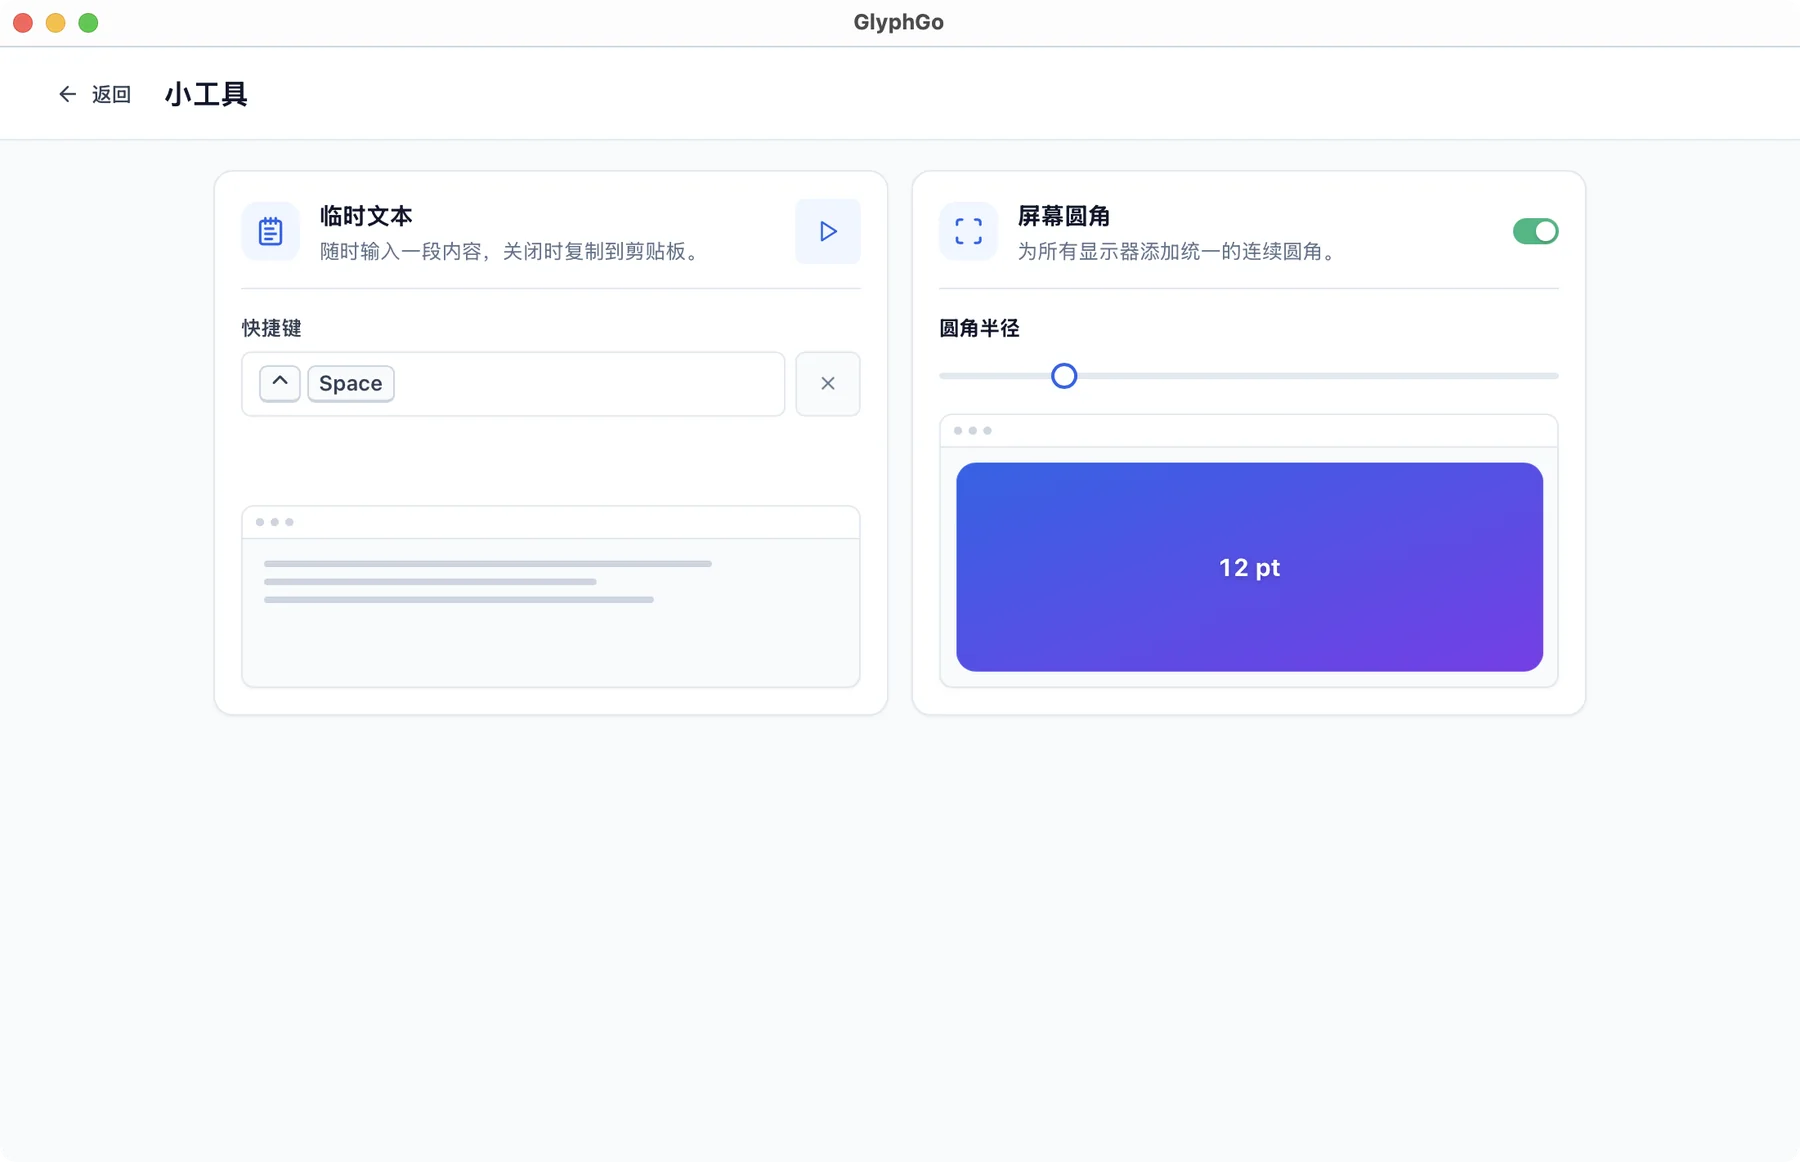
Task: Run the 临时文本 tool with play button
Action: (827, 231)
